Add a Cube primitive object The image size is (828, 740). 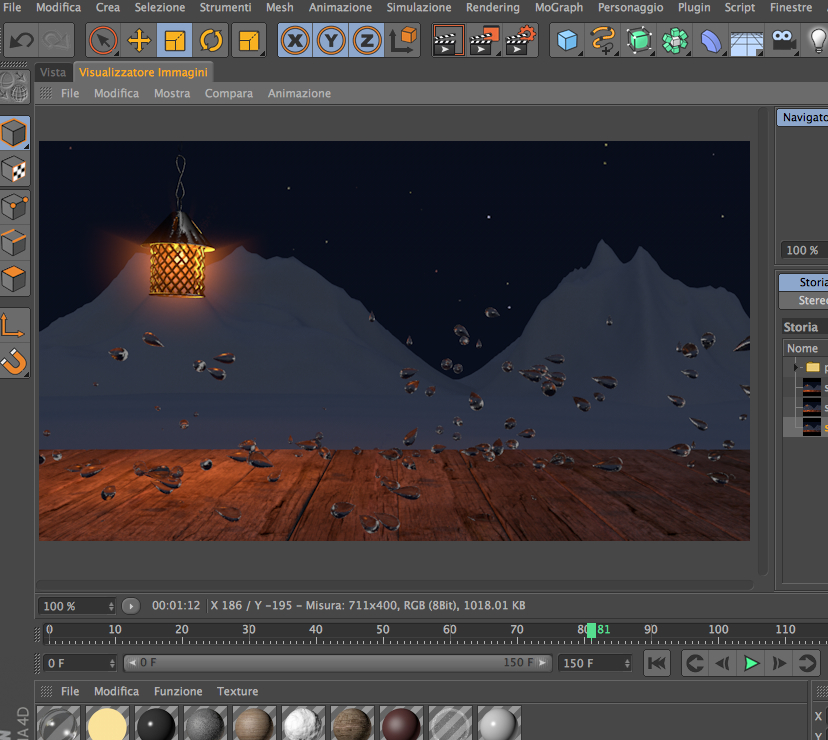point(567,41)
